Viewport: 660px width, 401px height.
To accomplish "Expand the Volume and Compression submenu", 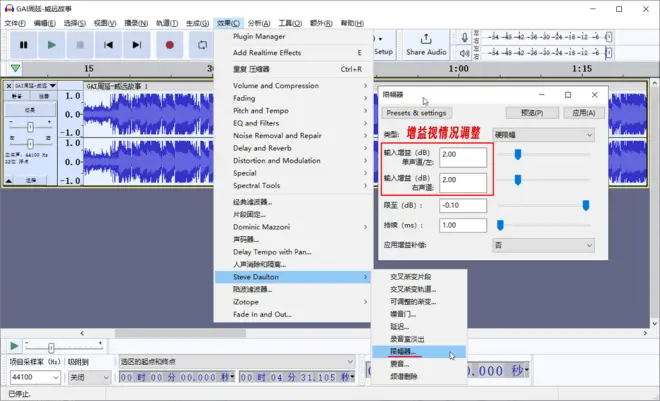I will click(x=293, y=85).
